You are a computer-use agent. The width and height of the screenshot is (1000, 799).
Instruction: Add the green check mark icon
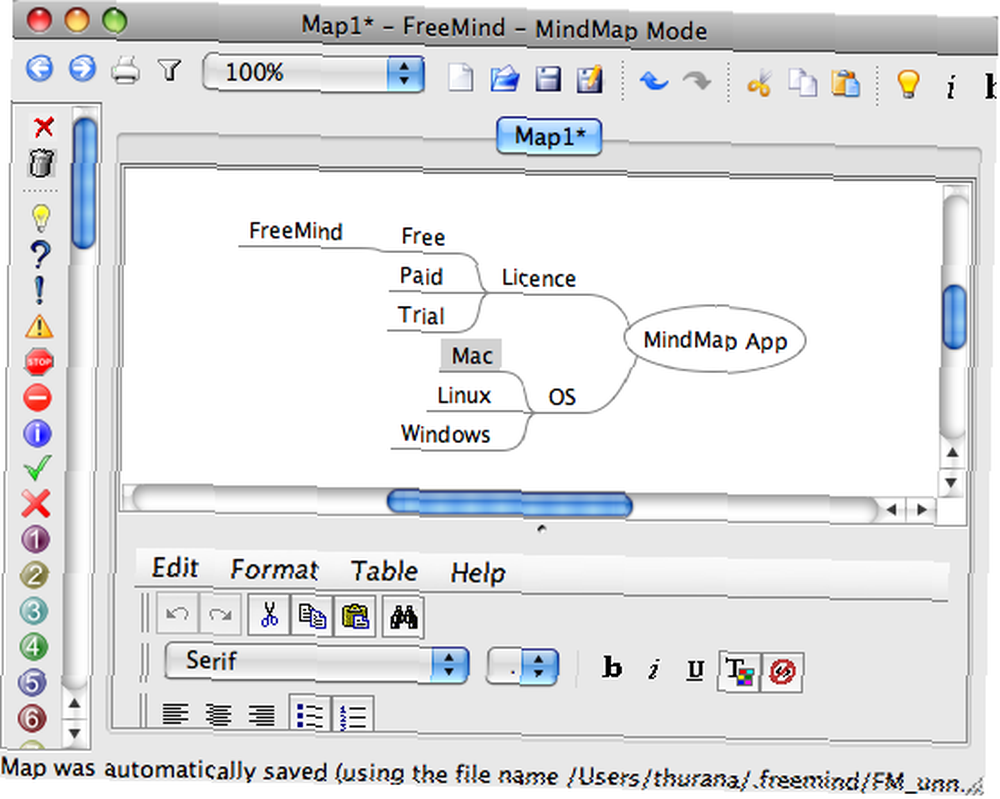37,469
